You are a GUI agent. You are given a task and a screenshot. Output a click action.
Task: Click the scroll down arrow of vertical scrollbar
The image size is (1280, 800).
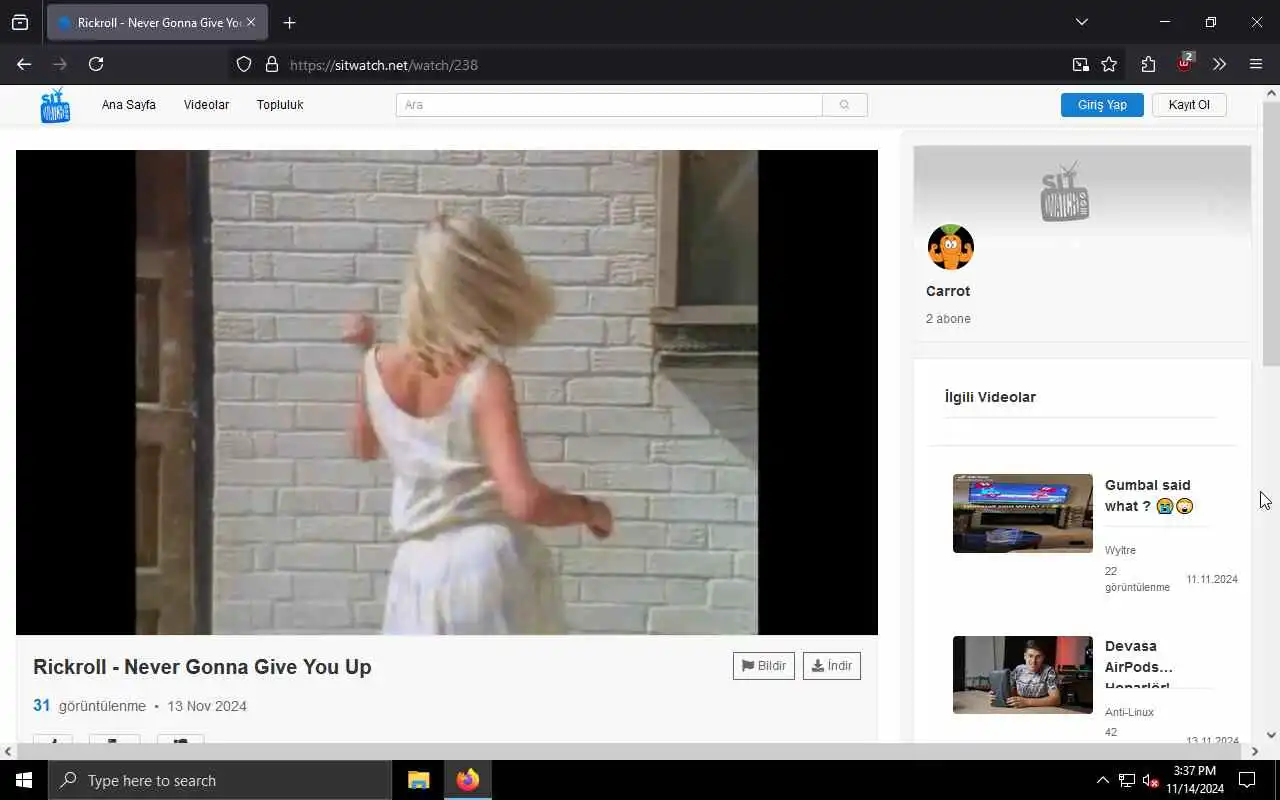point(1272,734)
